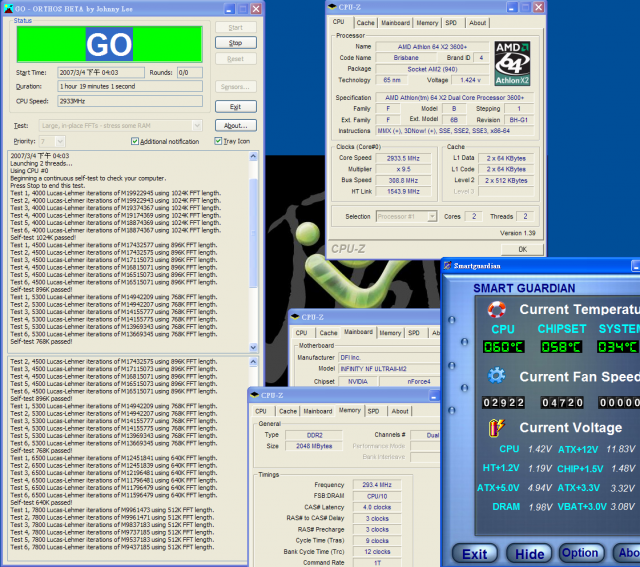This screenshot has height=567, width=640.
Task: Click the lifebuoy Current Temperature icon
Action: pos(496,309)
